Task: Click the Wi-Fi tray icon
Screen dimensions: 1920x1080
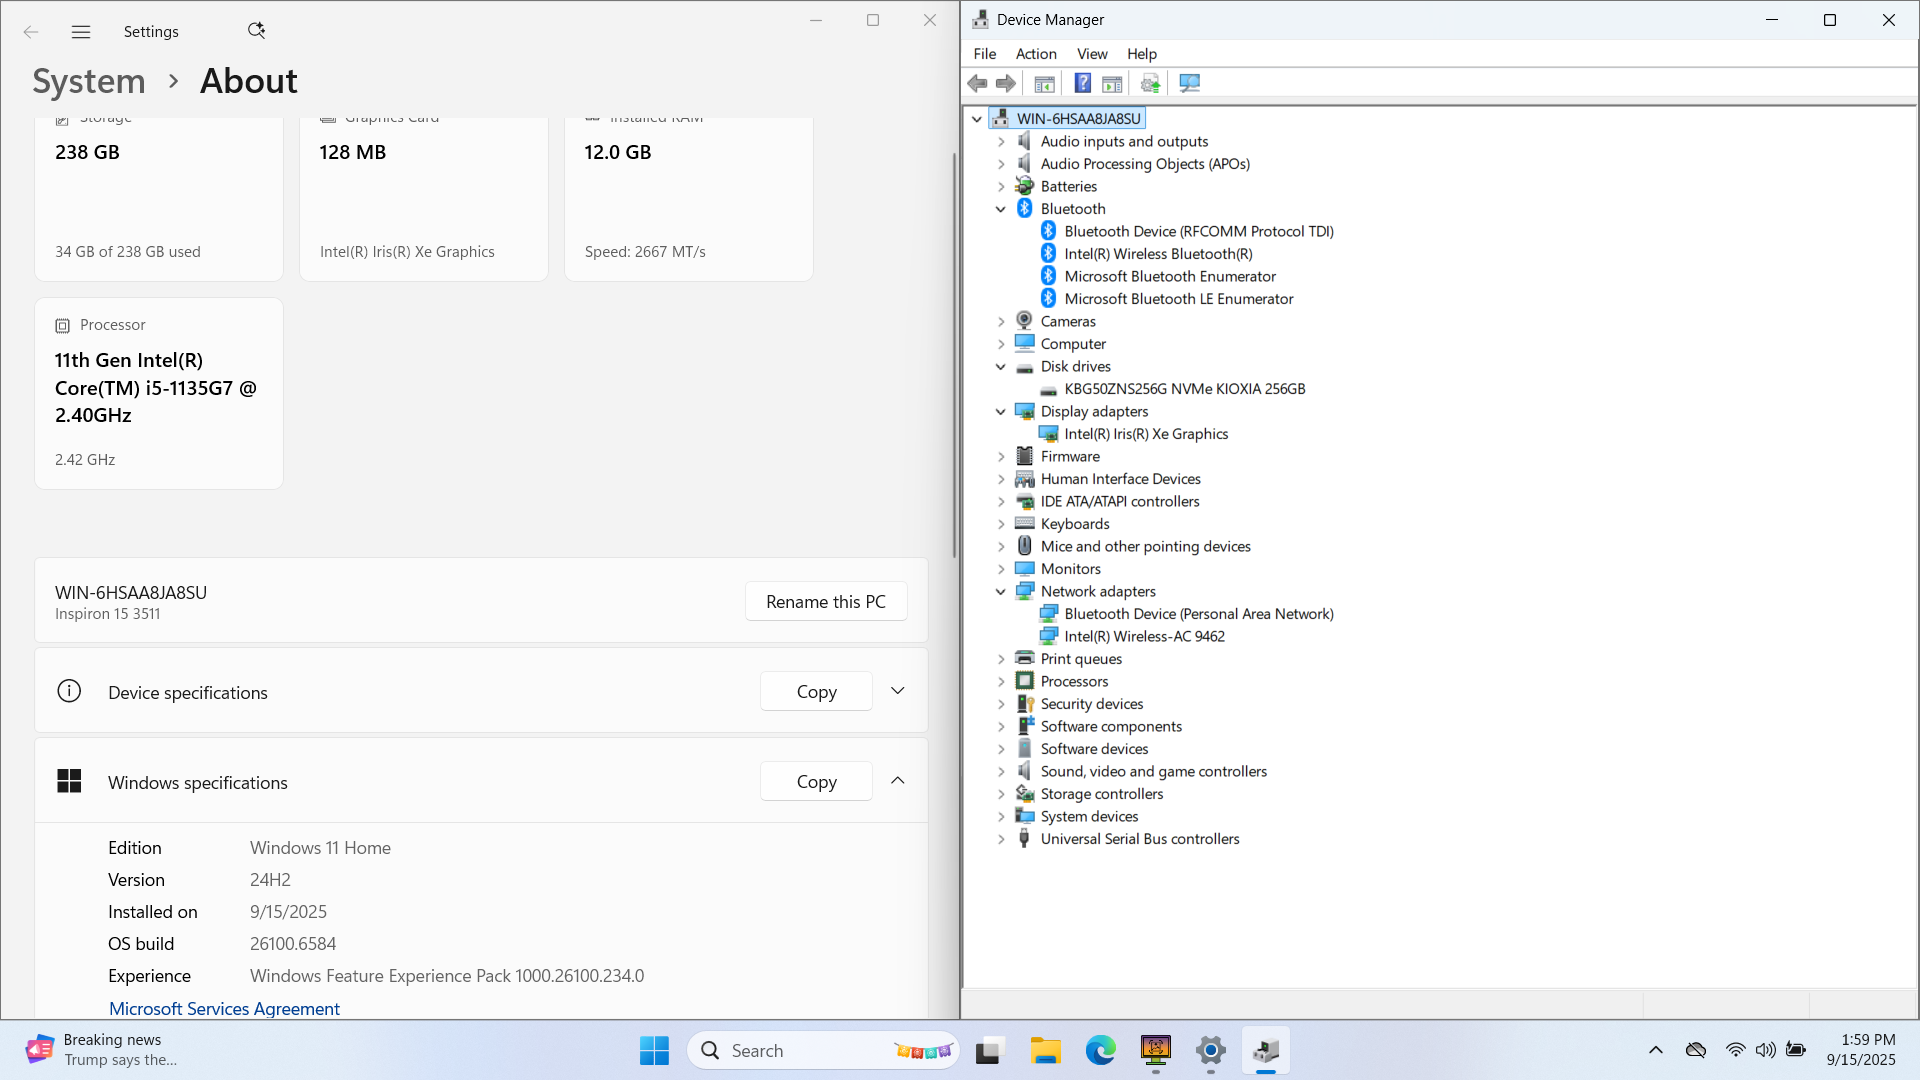Action: [x=1735, y=1050]
